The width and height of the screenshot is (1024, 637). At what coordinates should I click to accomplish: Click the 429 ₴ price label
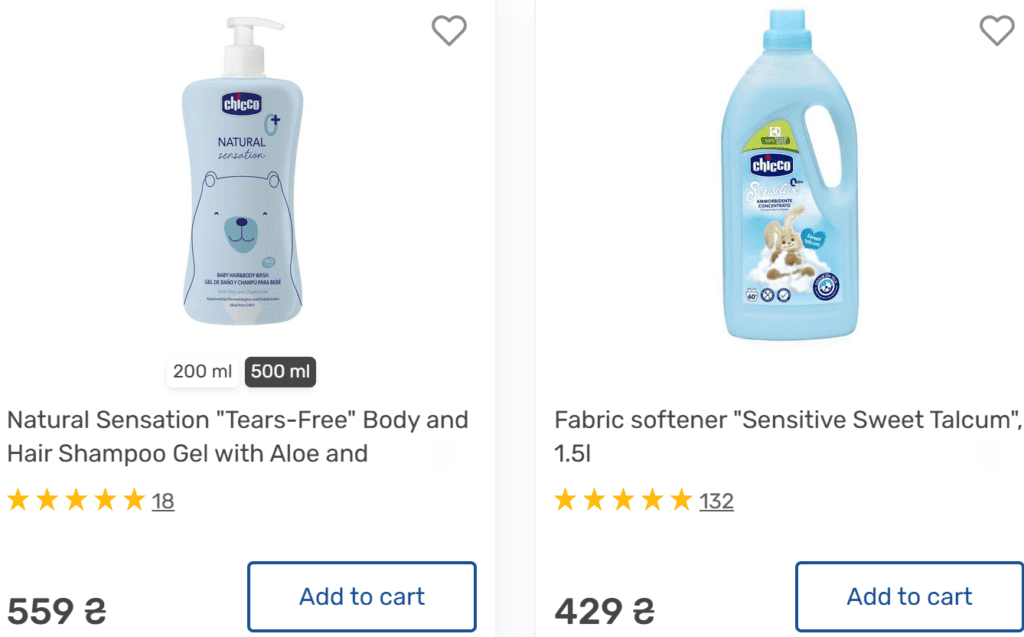click(x=604, y=610)
